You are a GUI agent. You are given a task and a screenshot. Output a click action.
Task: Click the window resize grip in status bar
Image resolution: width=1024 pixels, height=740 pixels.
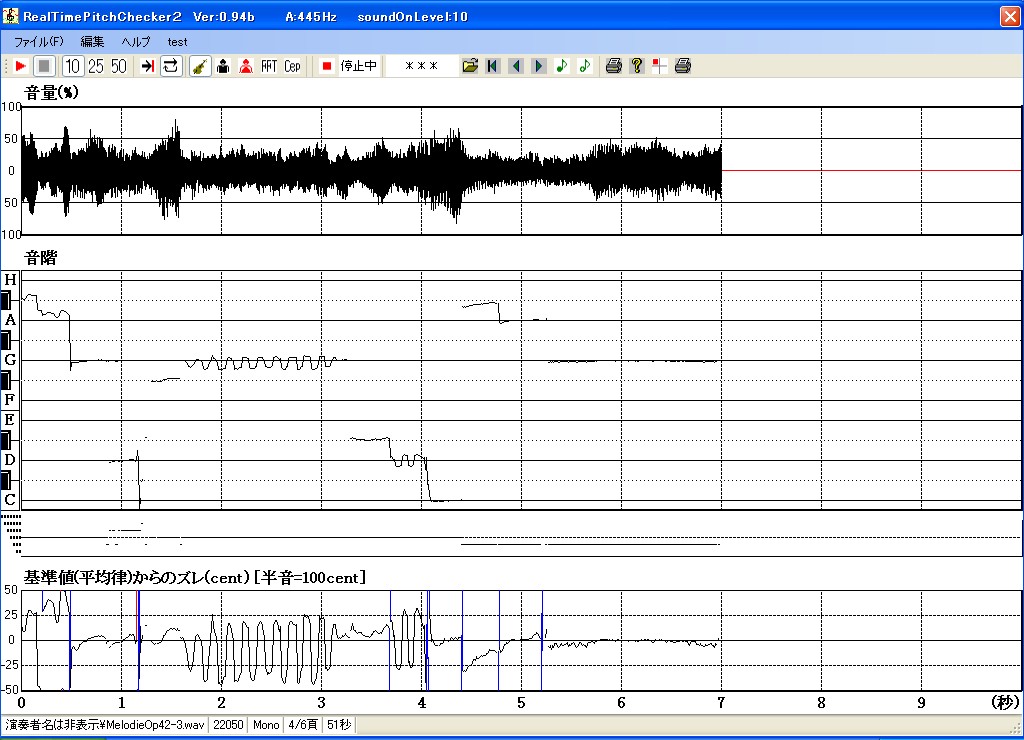click(x=1016, y=726)
